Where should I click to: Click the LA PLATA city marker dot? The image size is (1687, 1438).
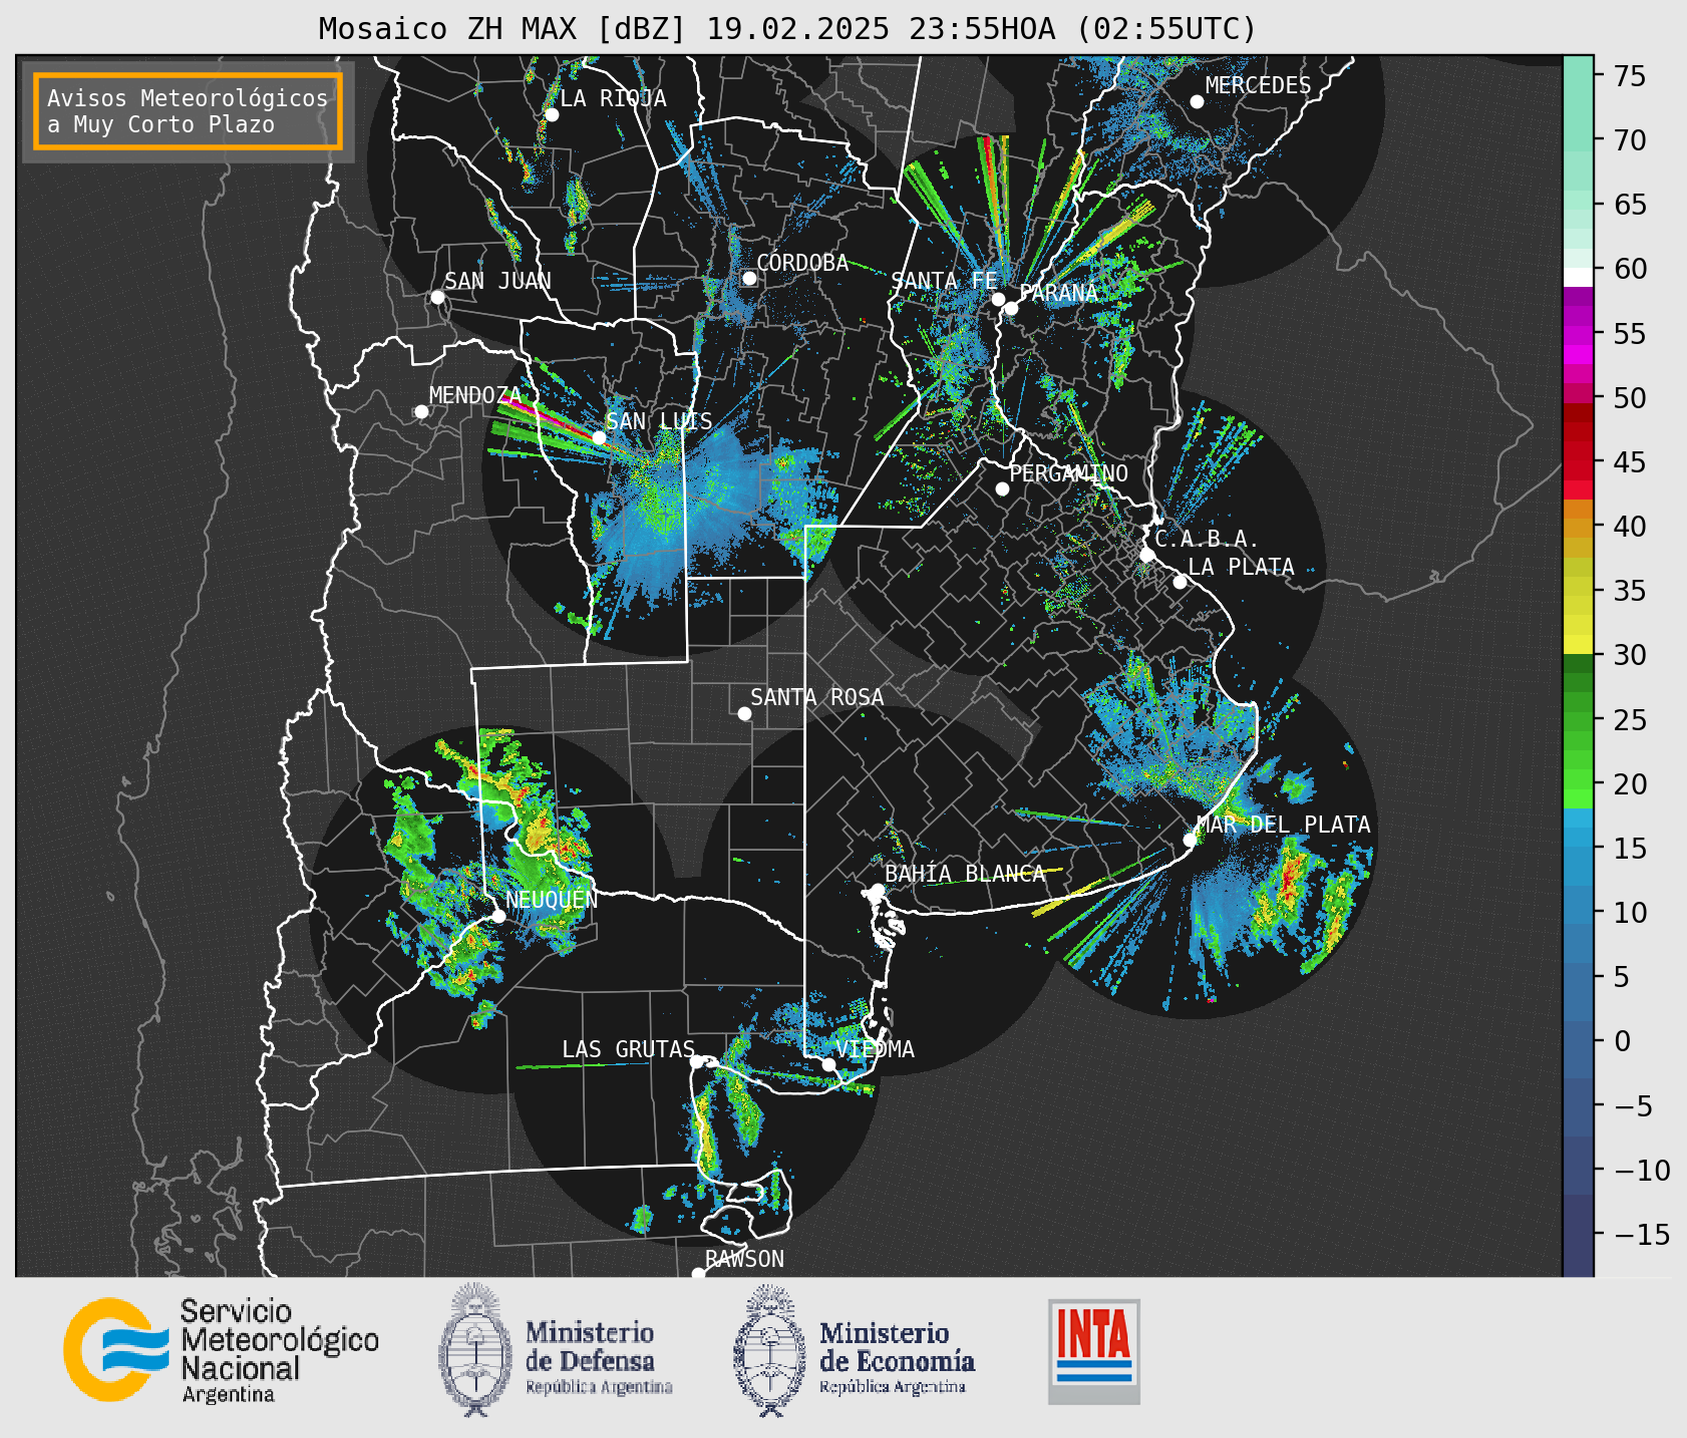[x=1180, y=582]
